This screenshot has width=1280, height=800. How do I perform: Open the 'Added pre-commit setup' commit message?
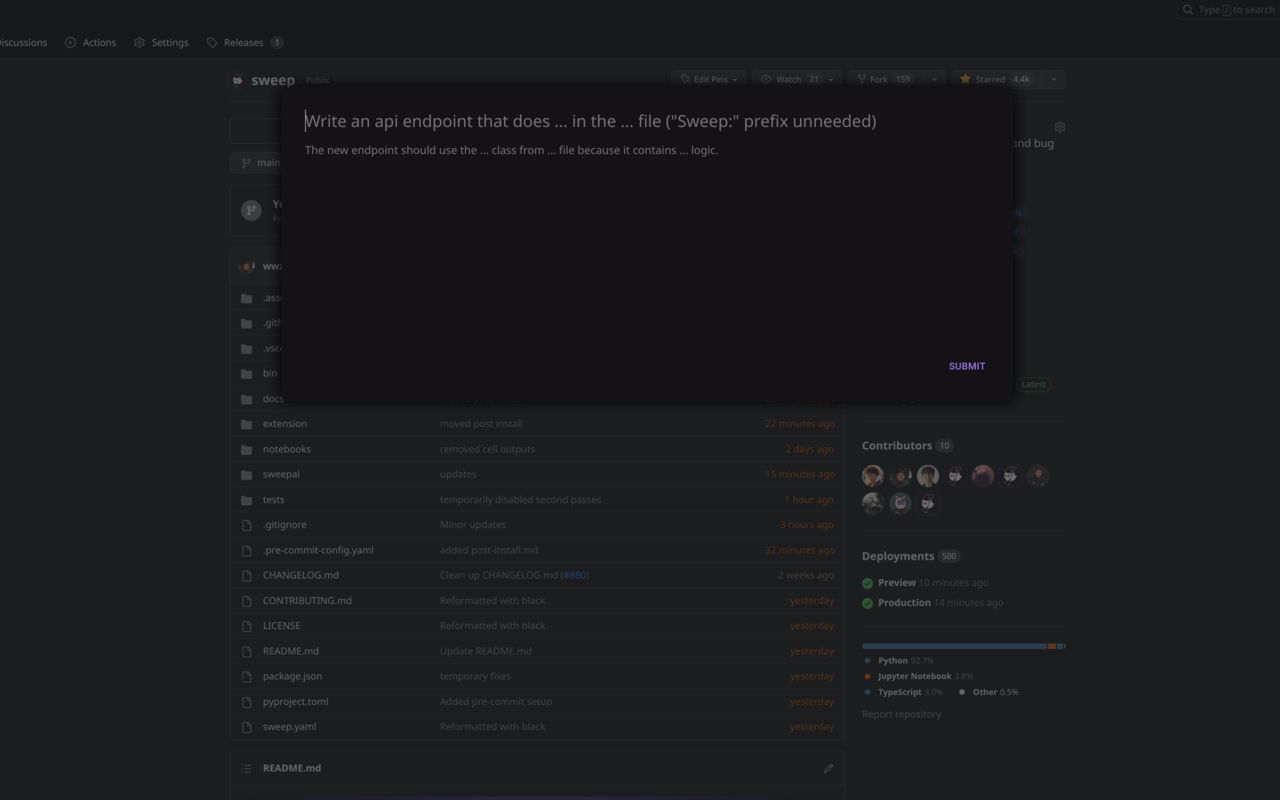[x=496, y=702]
